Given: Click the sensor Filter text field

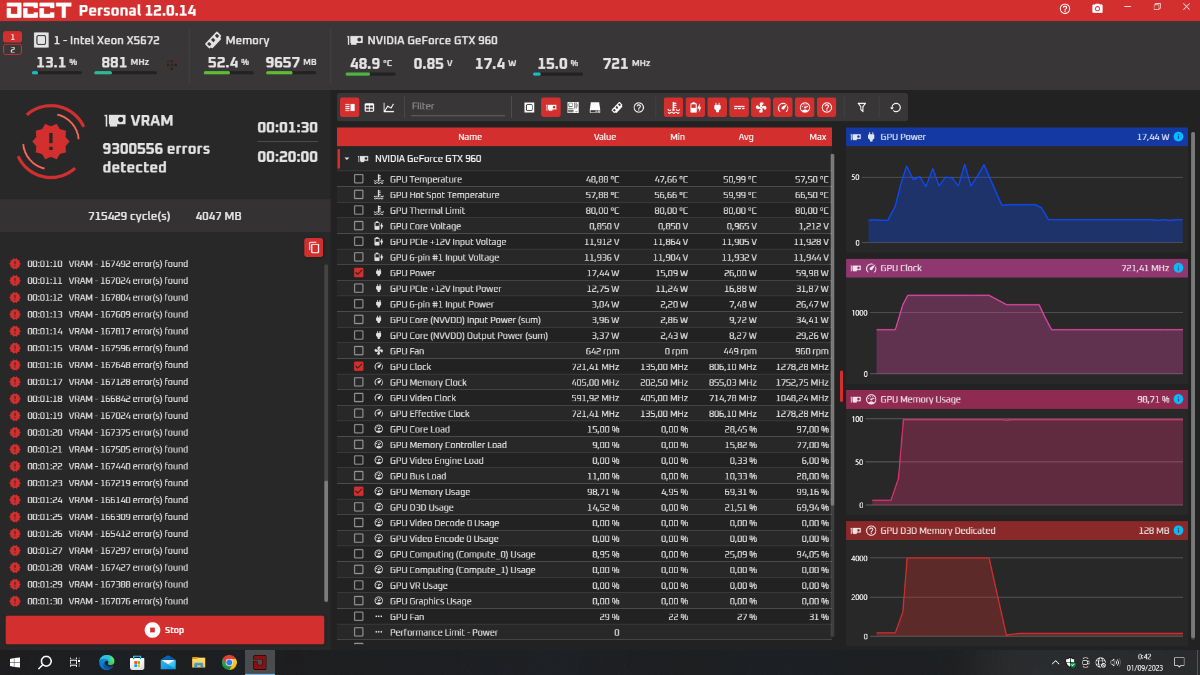Looking at the screenshot, I should tap(456, 106).
